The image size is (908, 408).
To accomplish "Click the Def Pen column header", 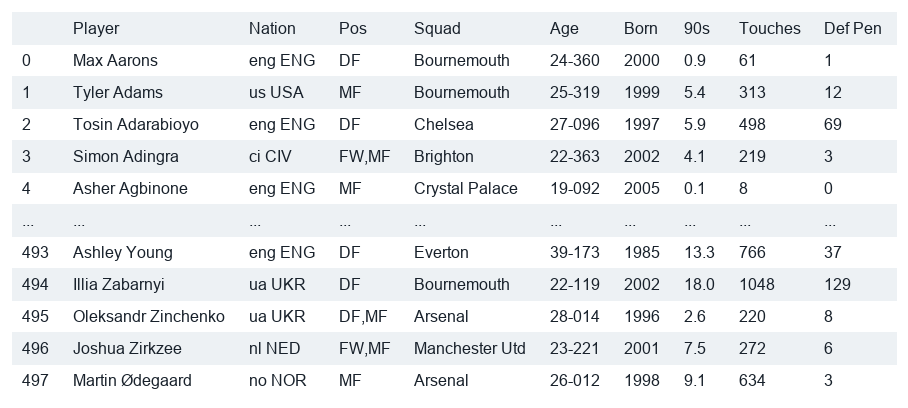I will pos(852,28).
